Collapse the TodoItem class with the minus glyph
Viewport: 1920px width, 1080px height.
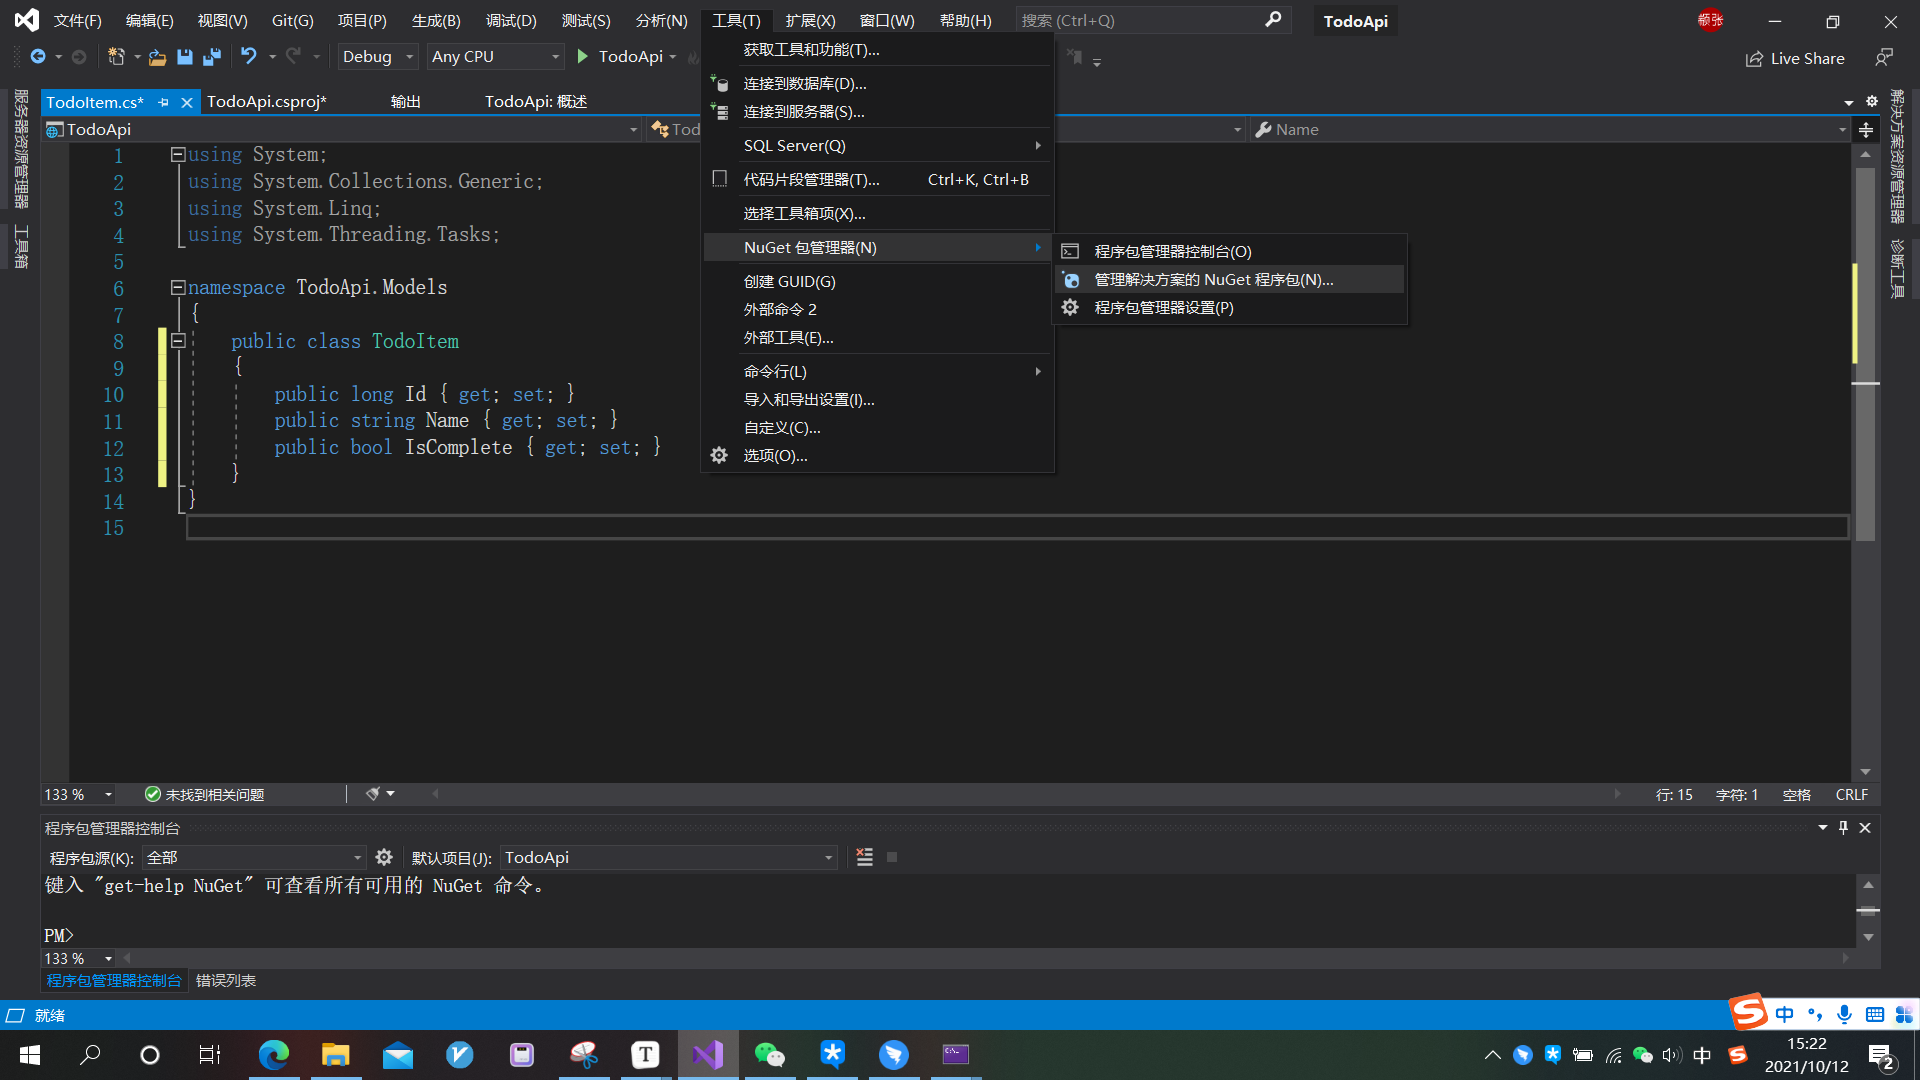pyautogui.click(x=178, y=341)
